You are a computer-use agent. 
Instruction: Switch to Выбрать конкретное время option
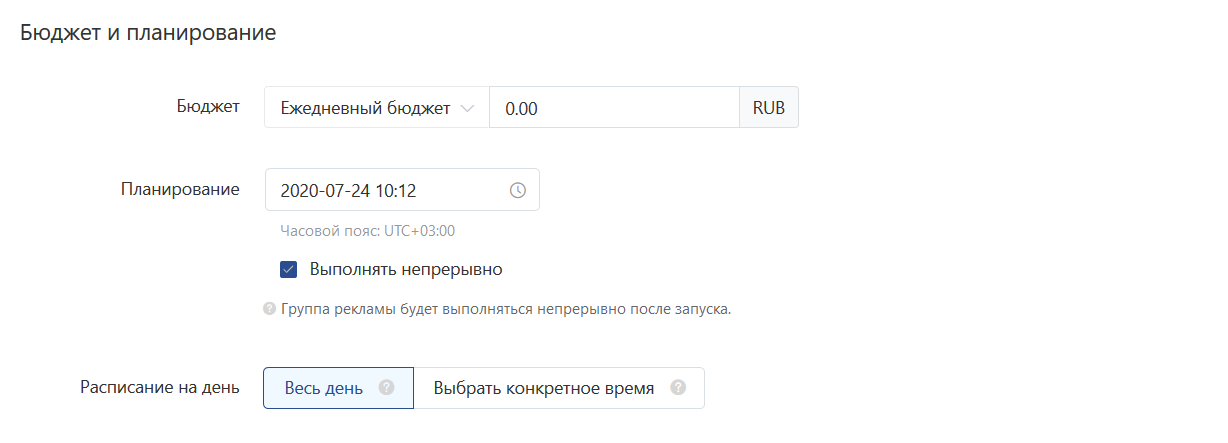[544, 388]
